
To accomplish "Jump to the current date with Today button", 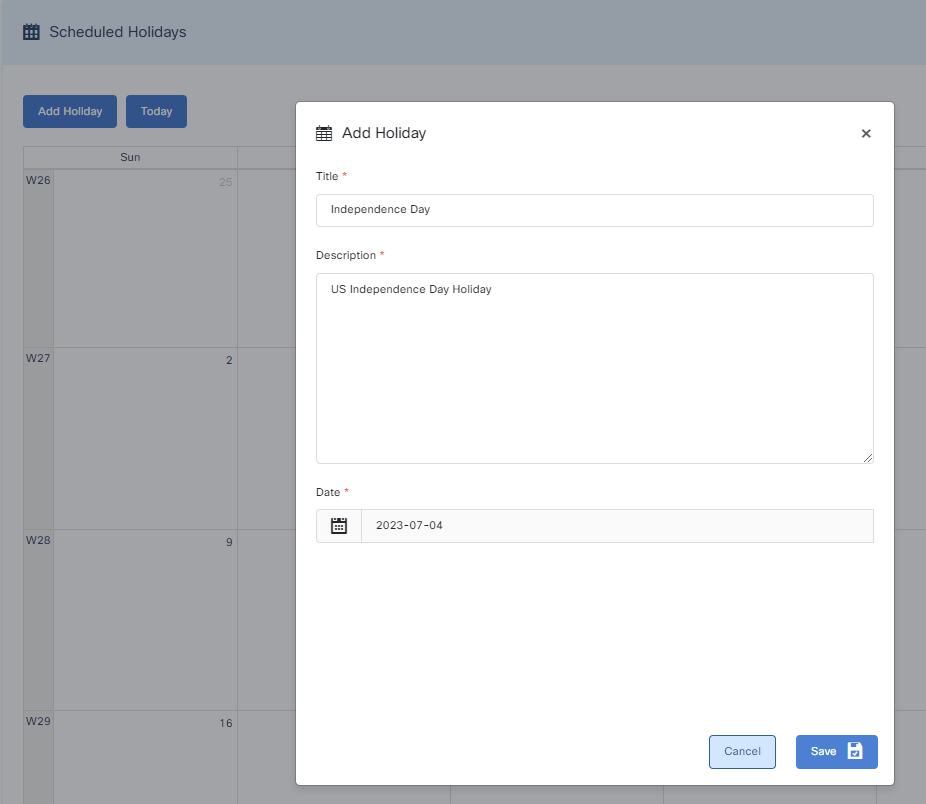I will tap(156, 112).
